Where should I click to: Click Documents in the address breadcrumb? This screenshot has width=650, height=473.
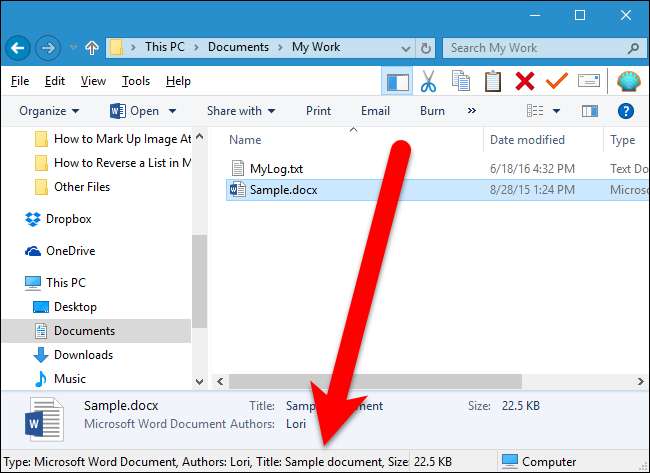238,47
